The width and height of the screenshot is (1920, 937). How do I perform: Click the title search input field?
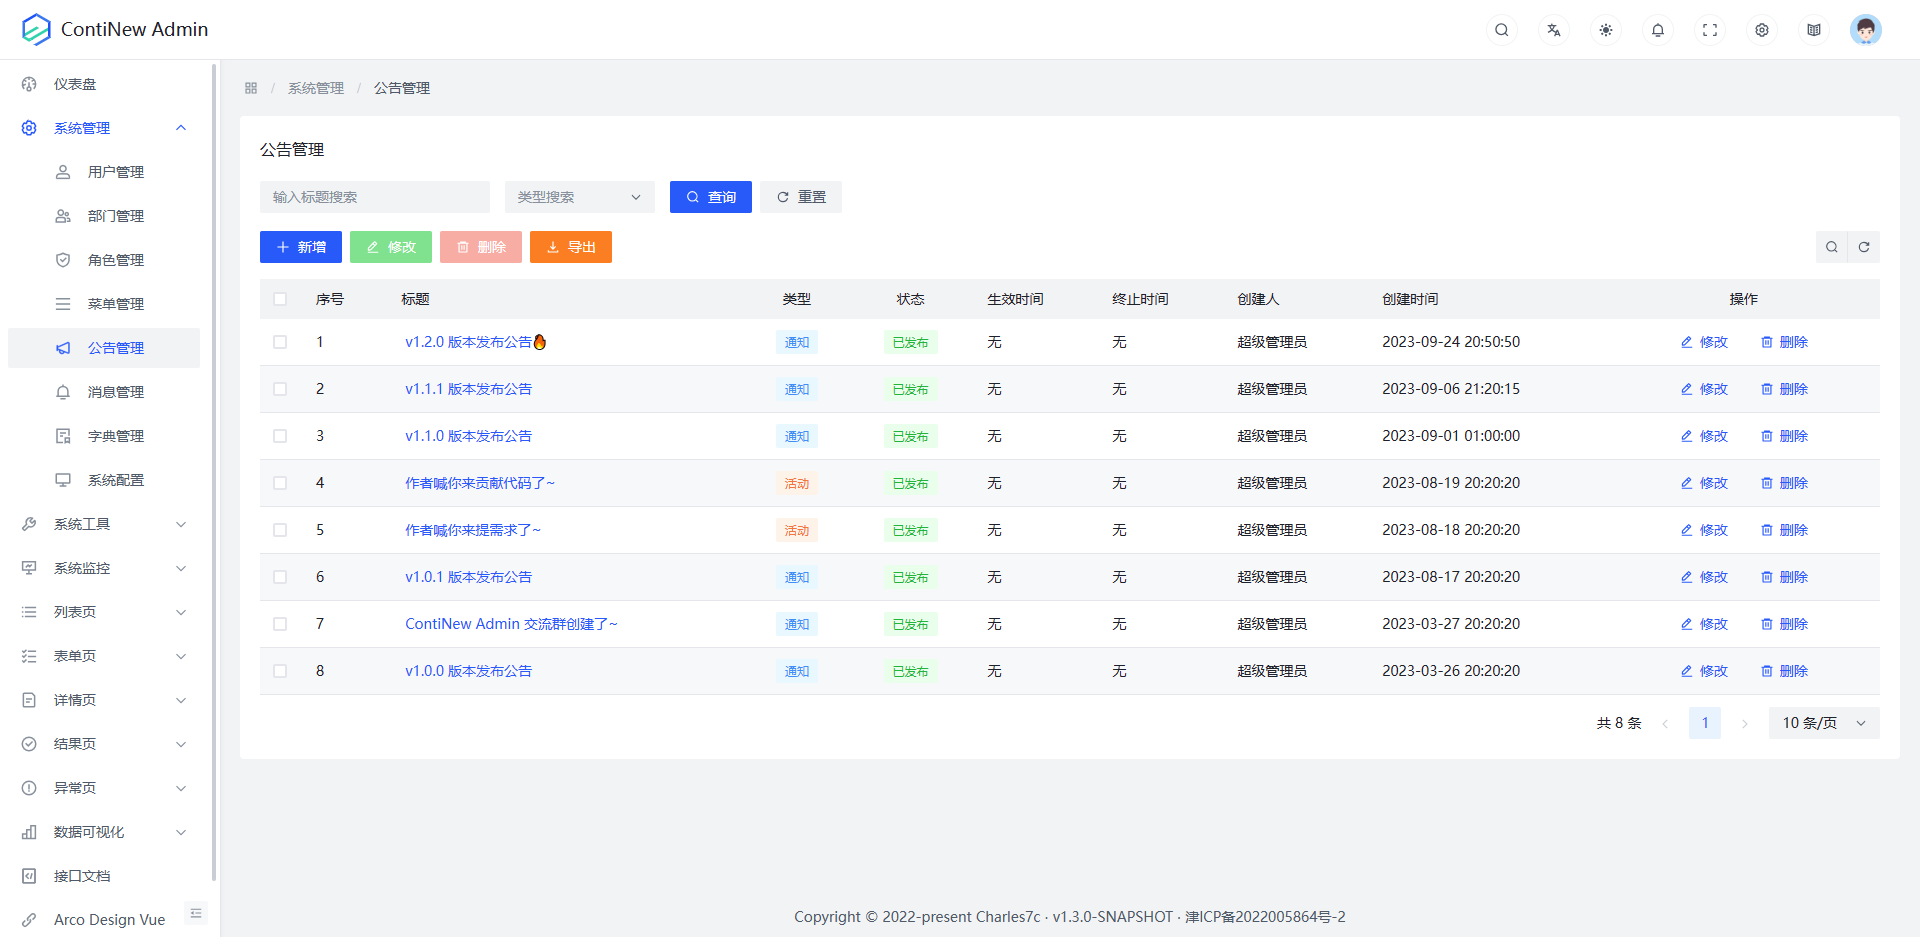(374, 197)
